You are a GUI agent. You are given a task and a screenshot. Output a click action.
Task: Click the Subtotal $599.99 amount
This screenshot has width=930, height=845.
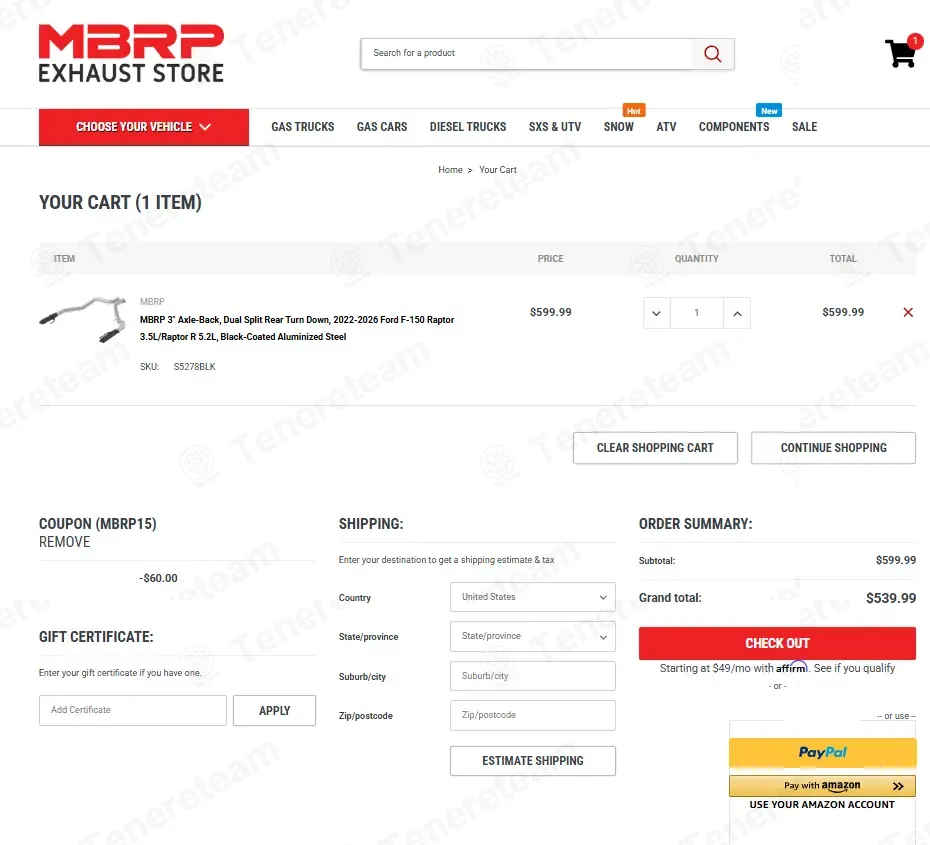[896, 560]
